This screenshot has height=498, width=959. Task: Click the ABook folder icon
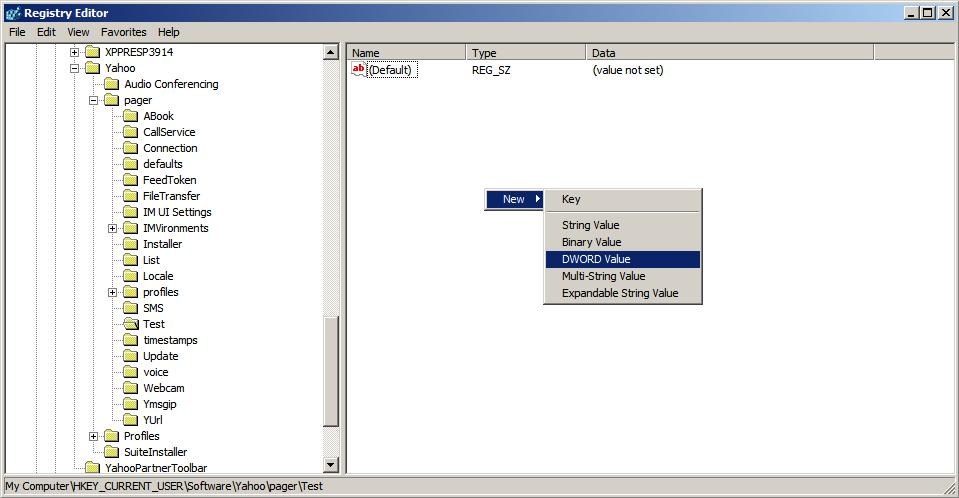click(x=130, y=116)
